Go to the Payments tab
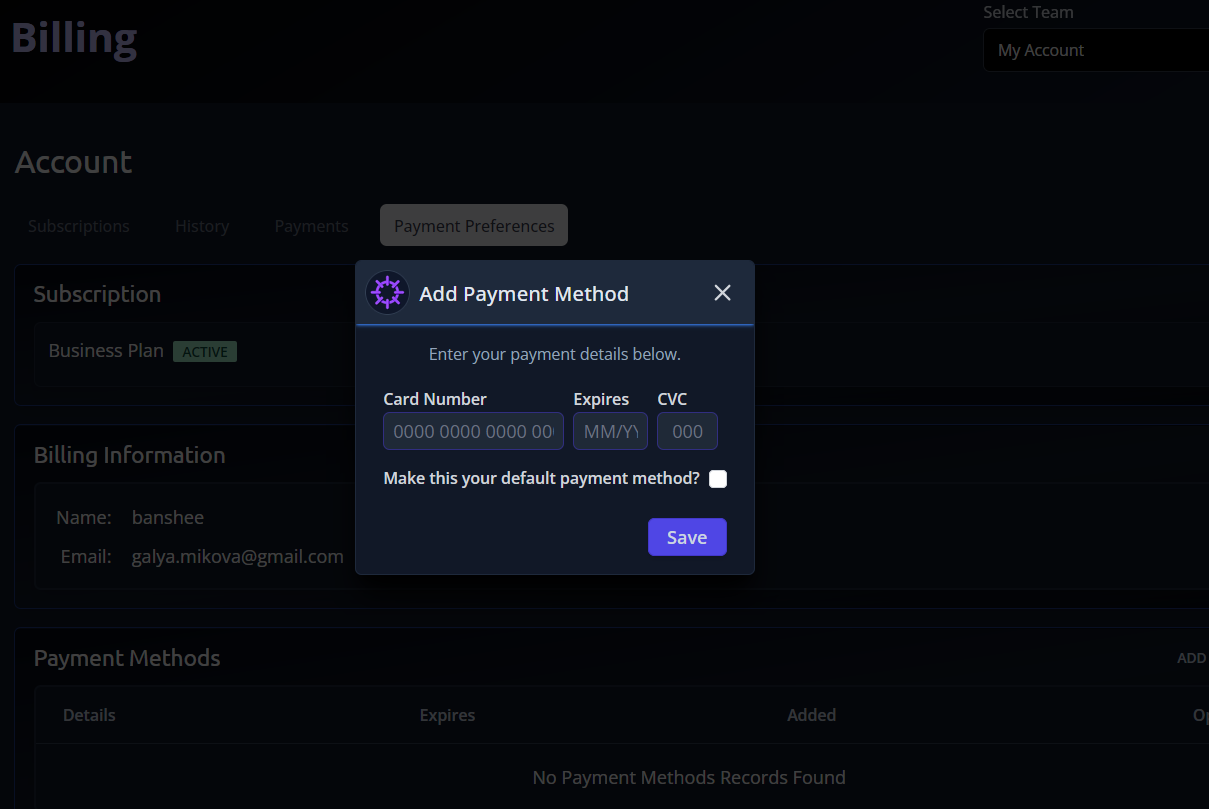 coord(312,226)
